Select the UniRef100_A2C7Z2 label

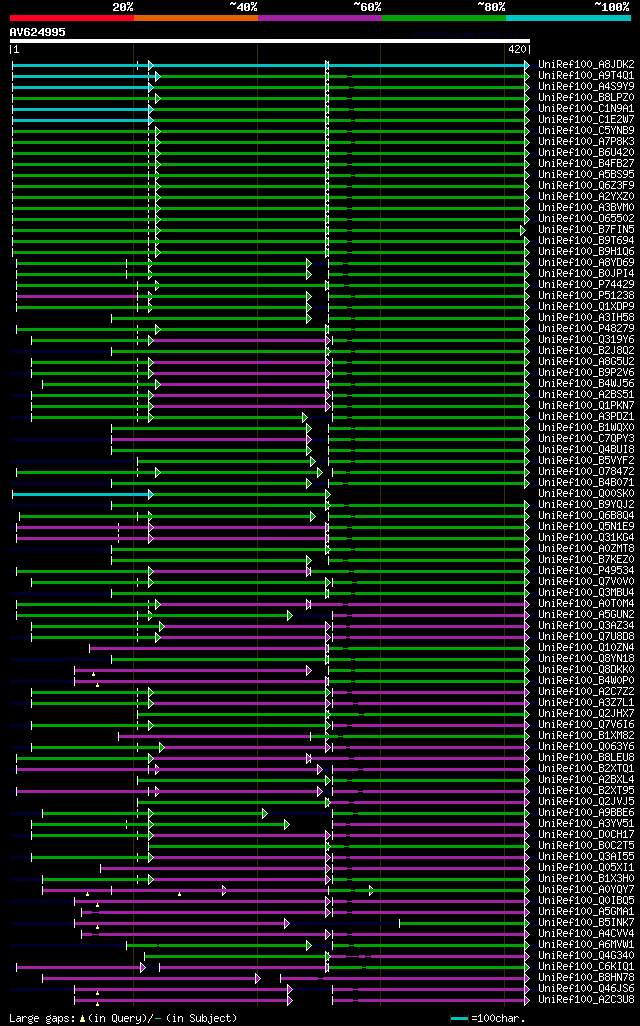[x=586, y=692]
